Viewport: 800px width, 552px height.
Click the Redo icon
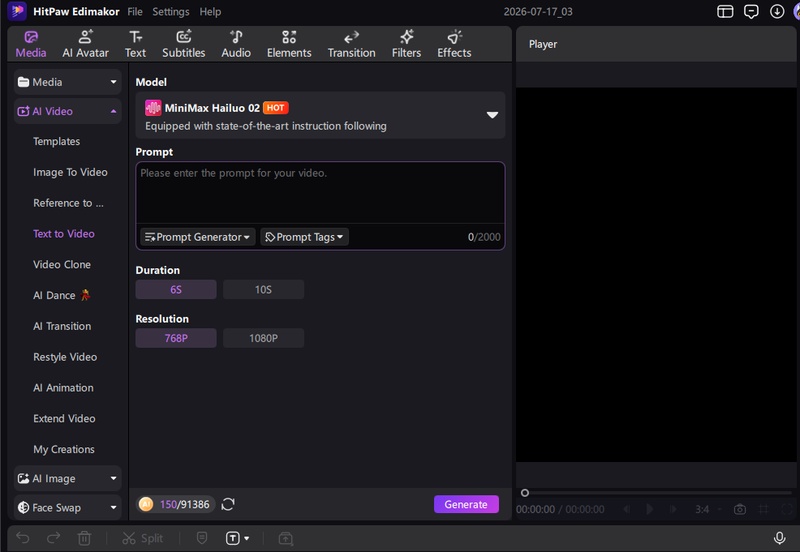click(x=54, y=538)
